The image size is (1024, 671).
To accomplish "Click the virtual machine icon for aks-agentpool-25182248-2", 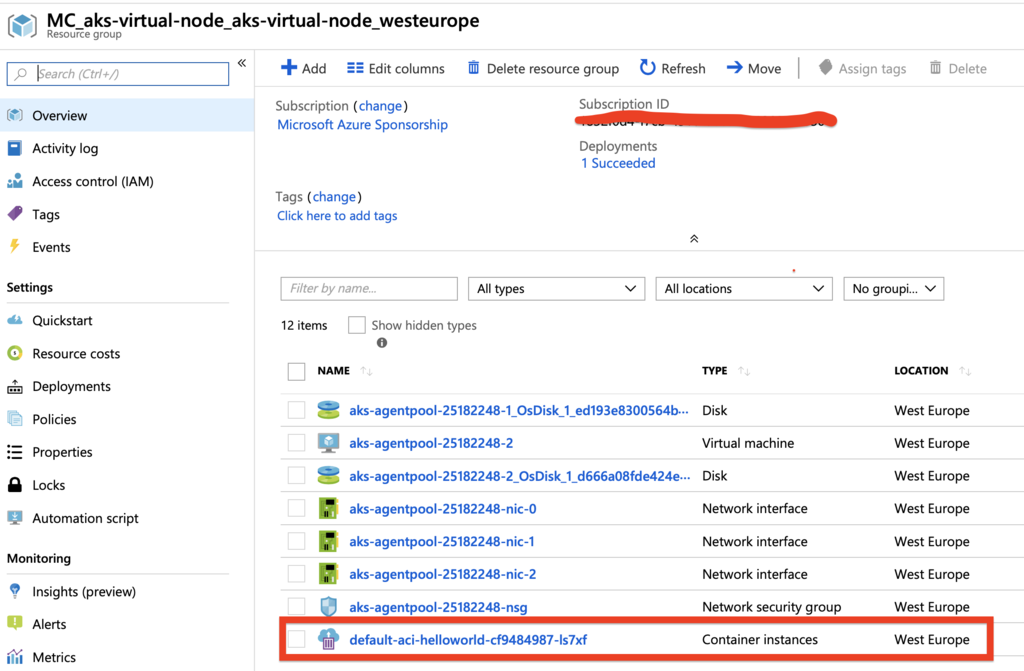I will (328, 443).
